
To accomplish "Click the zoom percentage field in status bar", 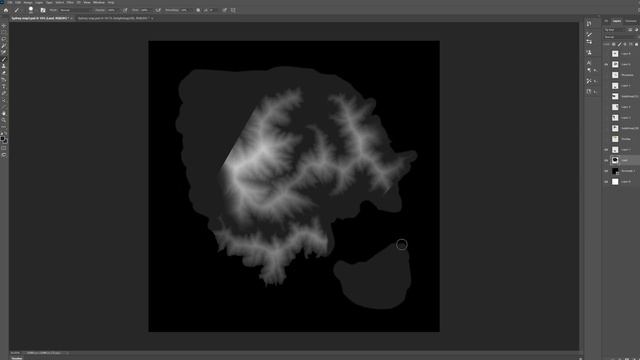I will click(15, 353).
